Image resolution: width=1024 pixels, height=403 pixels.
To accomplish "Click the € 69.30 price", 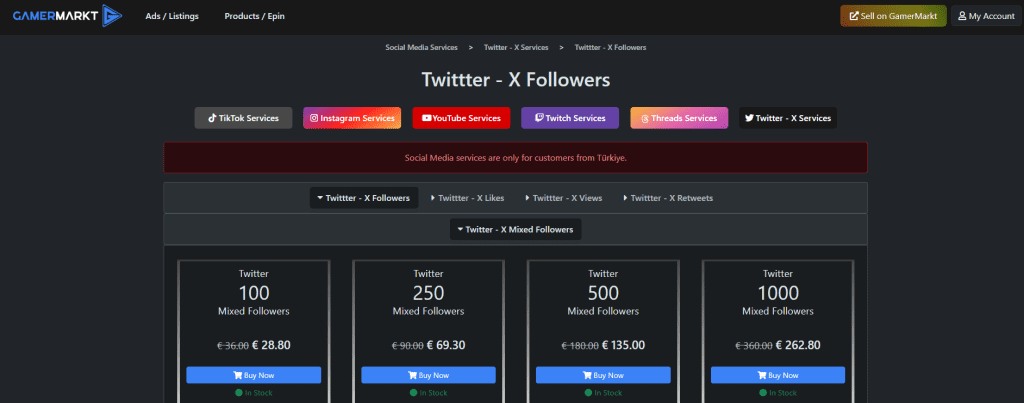I will tap(446, 346).
